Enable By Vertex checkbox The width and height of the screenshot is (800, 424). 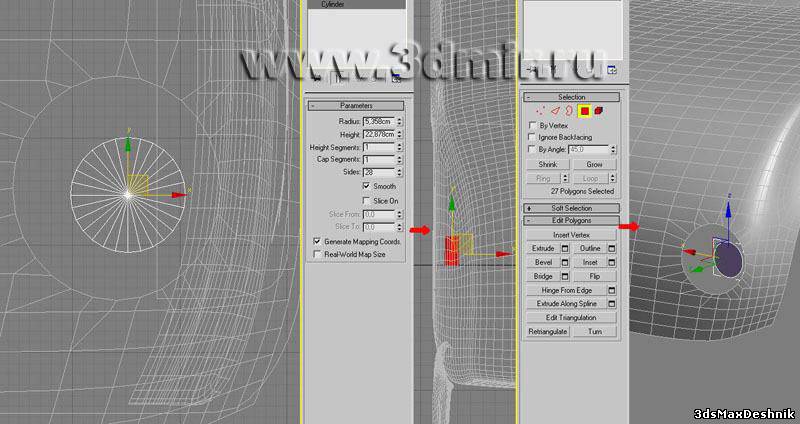tap(533, 125)
